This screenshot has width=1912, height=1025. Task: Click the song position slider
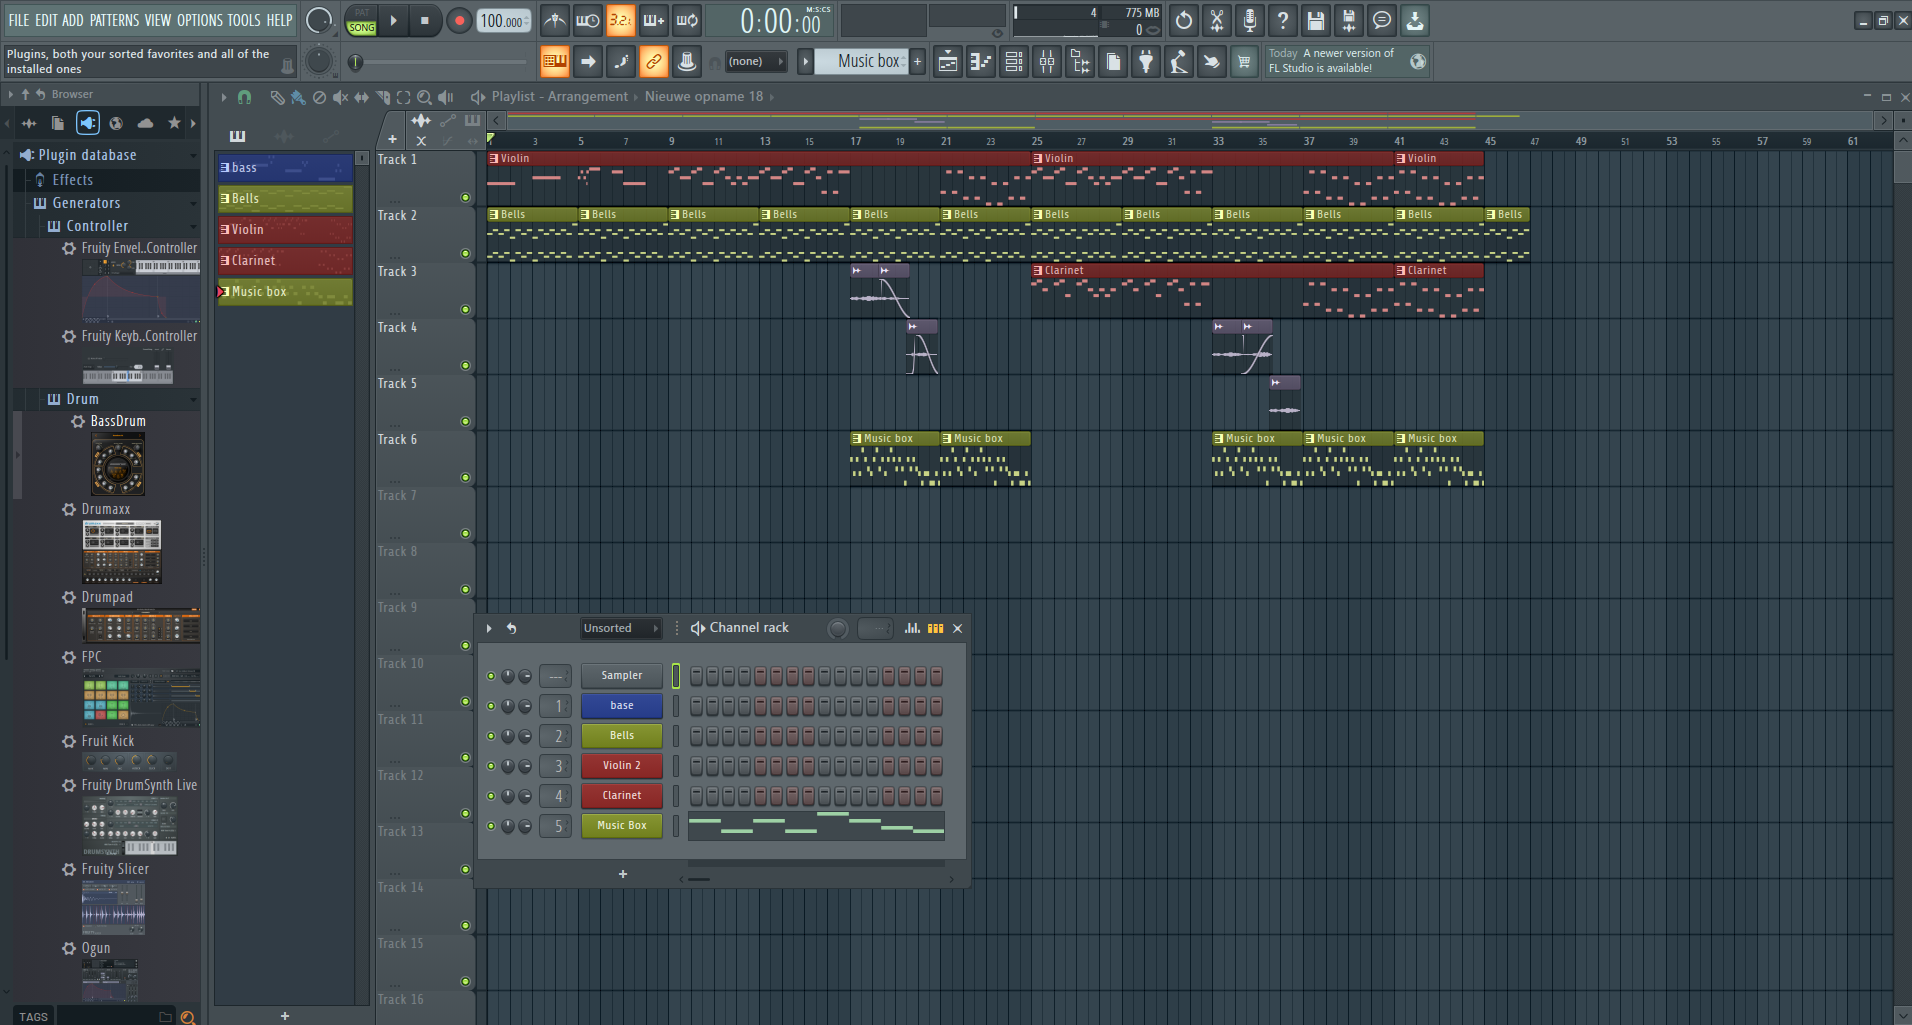440,62
